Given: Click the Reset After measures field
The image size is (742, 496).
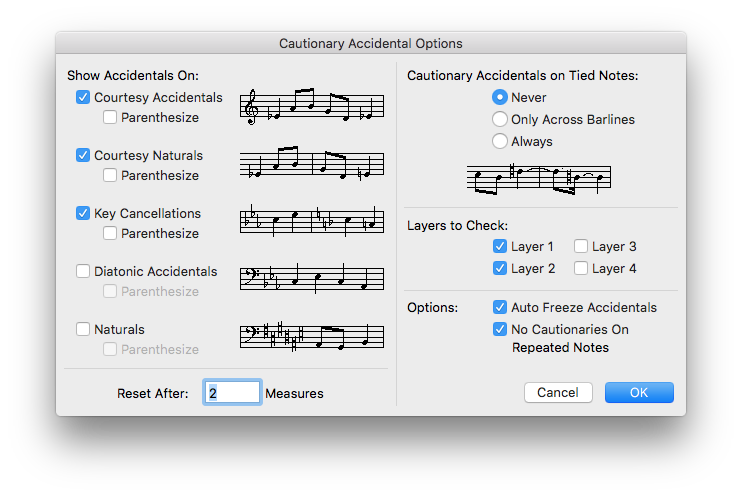Looking at the screenshot, I should tap(232, 392).
